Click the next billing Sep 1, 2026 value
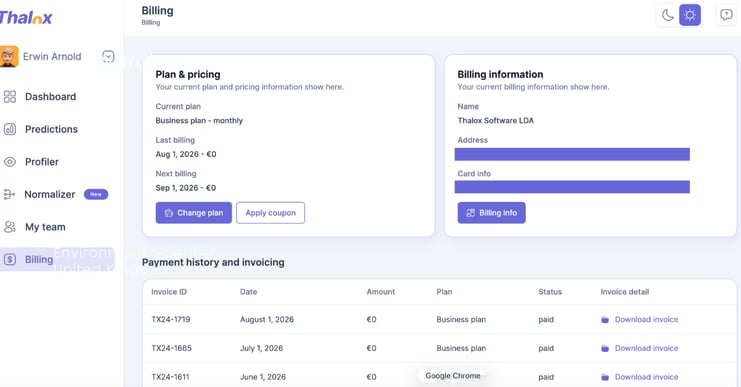The height and width of the screenshot is (387, 741). click(x=186, y=188)
